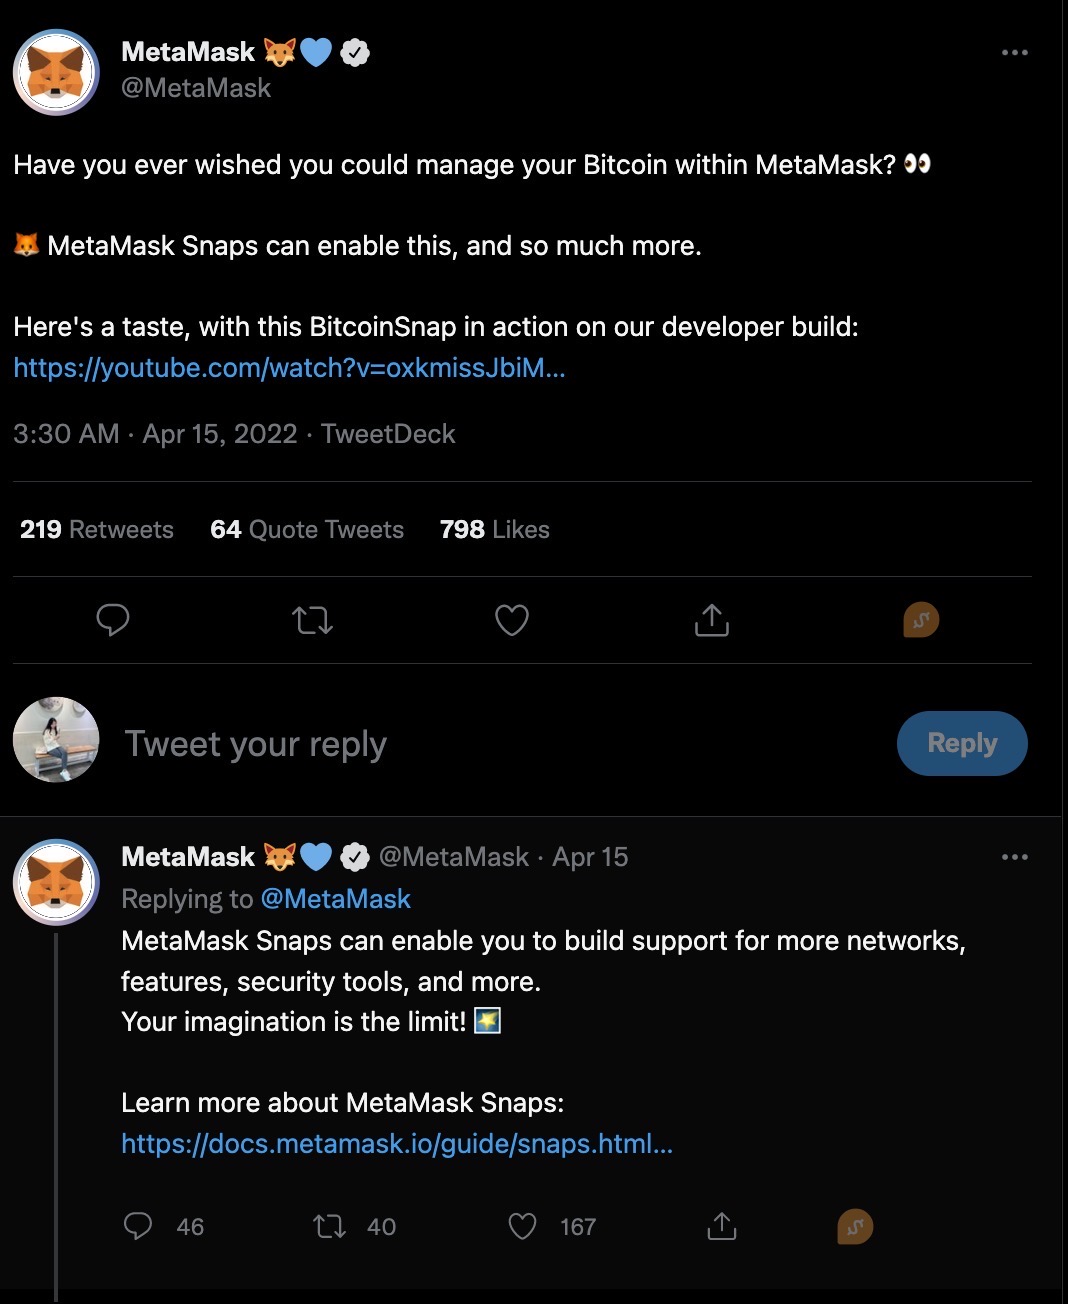Comment on the reply tweet with 46 replies

click(138, 1226)
